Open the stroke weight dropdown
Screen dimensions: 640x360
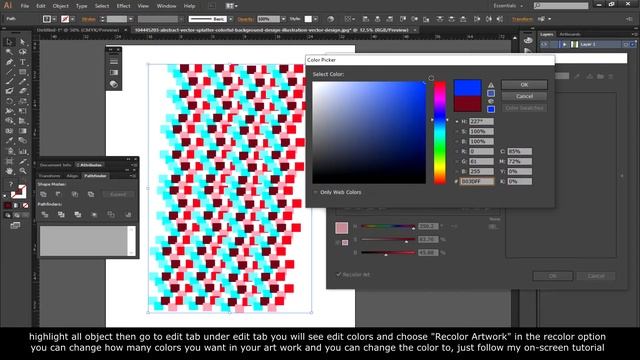coord(131,19)
